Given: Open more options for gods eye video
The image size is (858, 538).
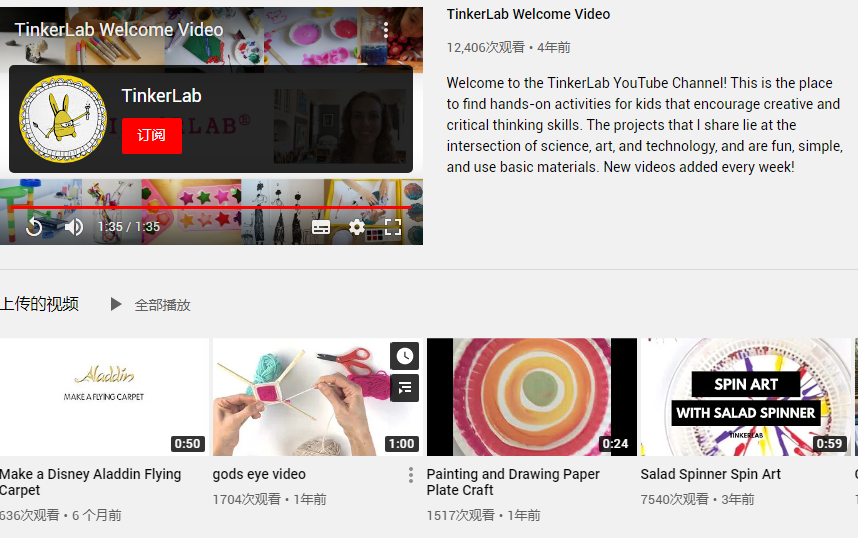Looking at the screenshot, I should [410, 475].
